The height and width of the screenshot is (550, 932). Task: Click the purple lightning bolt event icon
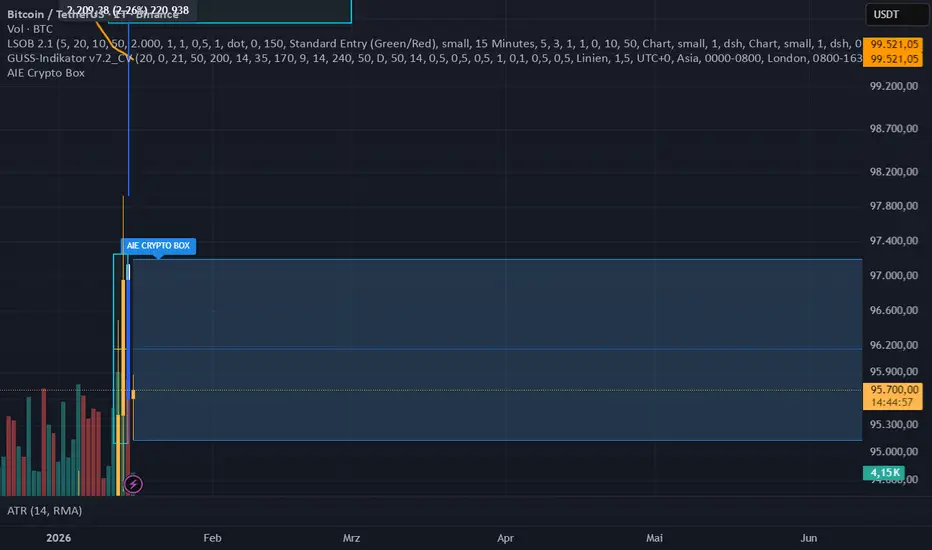(x=134, y=484)
